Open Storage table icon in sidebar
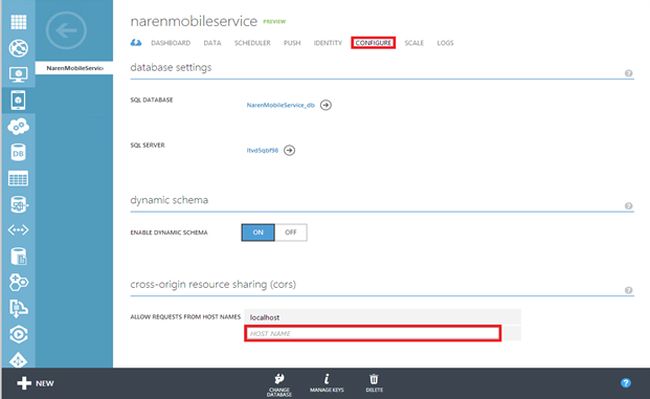 [18, 179]
